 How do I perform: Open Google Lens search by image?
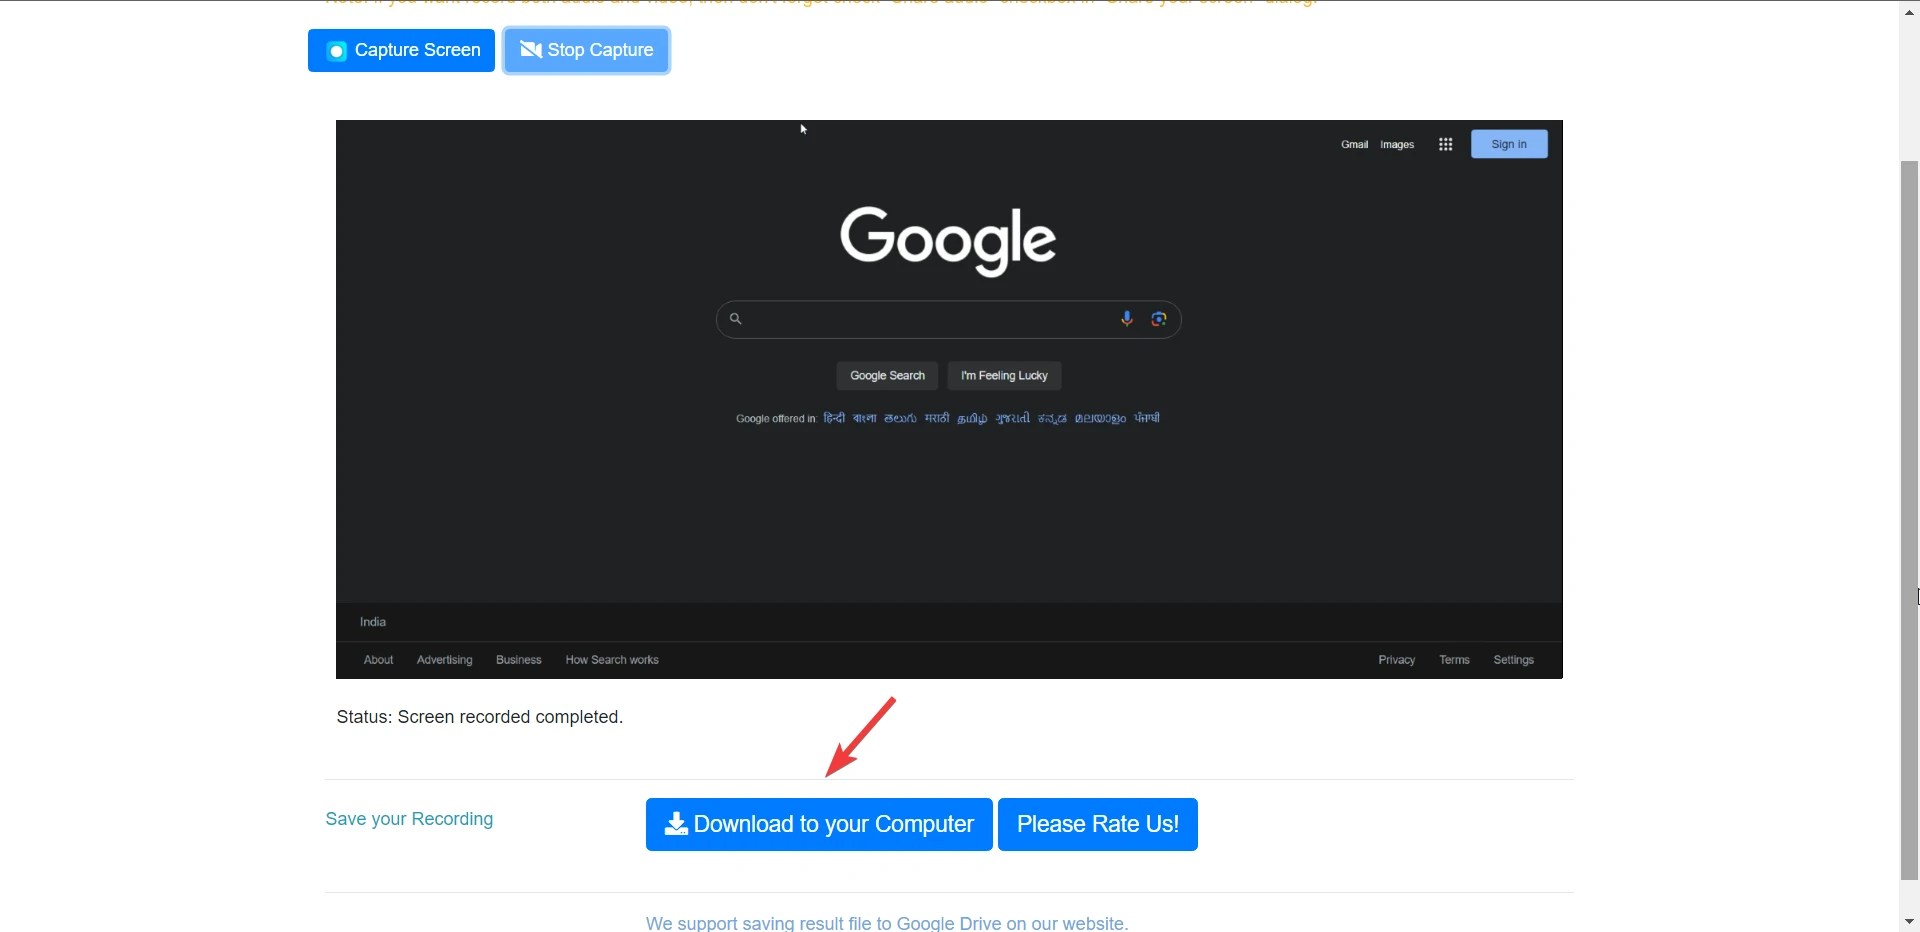pyautogui.click(x=1160, y=318)
